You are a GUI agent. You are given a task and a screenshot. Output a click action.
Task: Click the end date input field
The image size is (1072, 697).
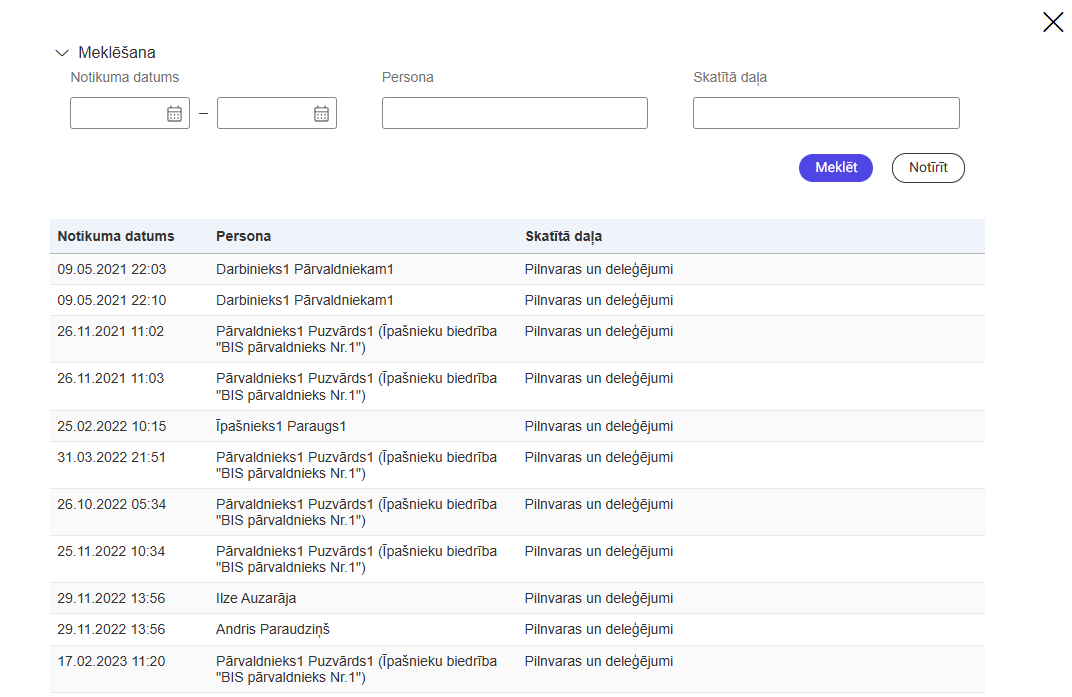click(x=264, y=114)
